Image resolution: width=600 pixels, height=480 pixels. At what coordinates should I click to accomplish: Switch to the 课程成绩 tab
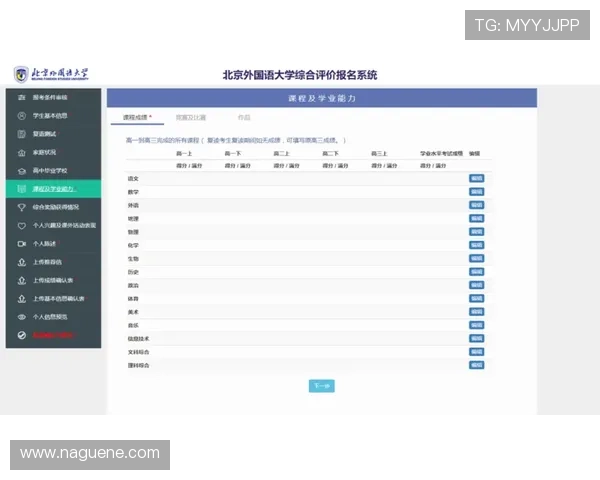[x=137, y=118]
